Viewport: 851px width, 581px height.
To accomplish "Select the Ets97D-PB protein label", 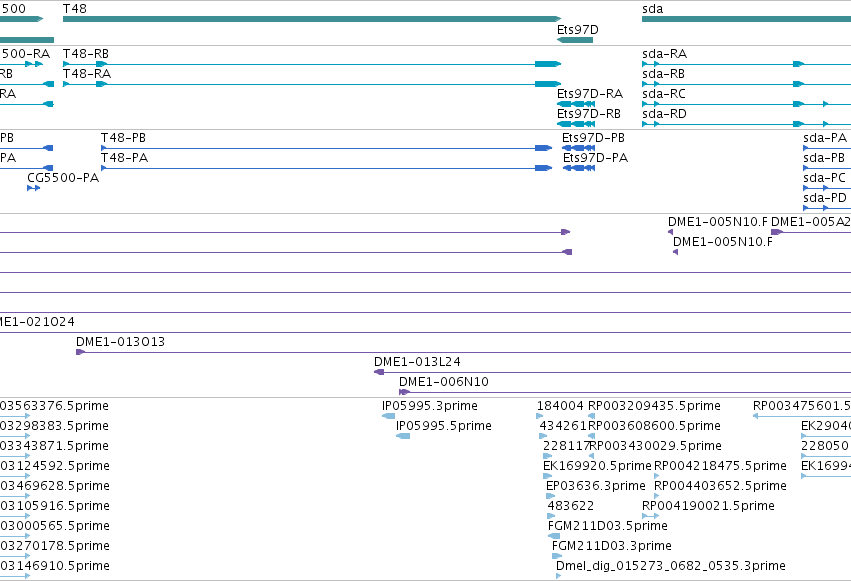I will (593, 138).
